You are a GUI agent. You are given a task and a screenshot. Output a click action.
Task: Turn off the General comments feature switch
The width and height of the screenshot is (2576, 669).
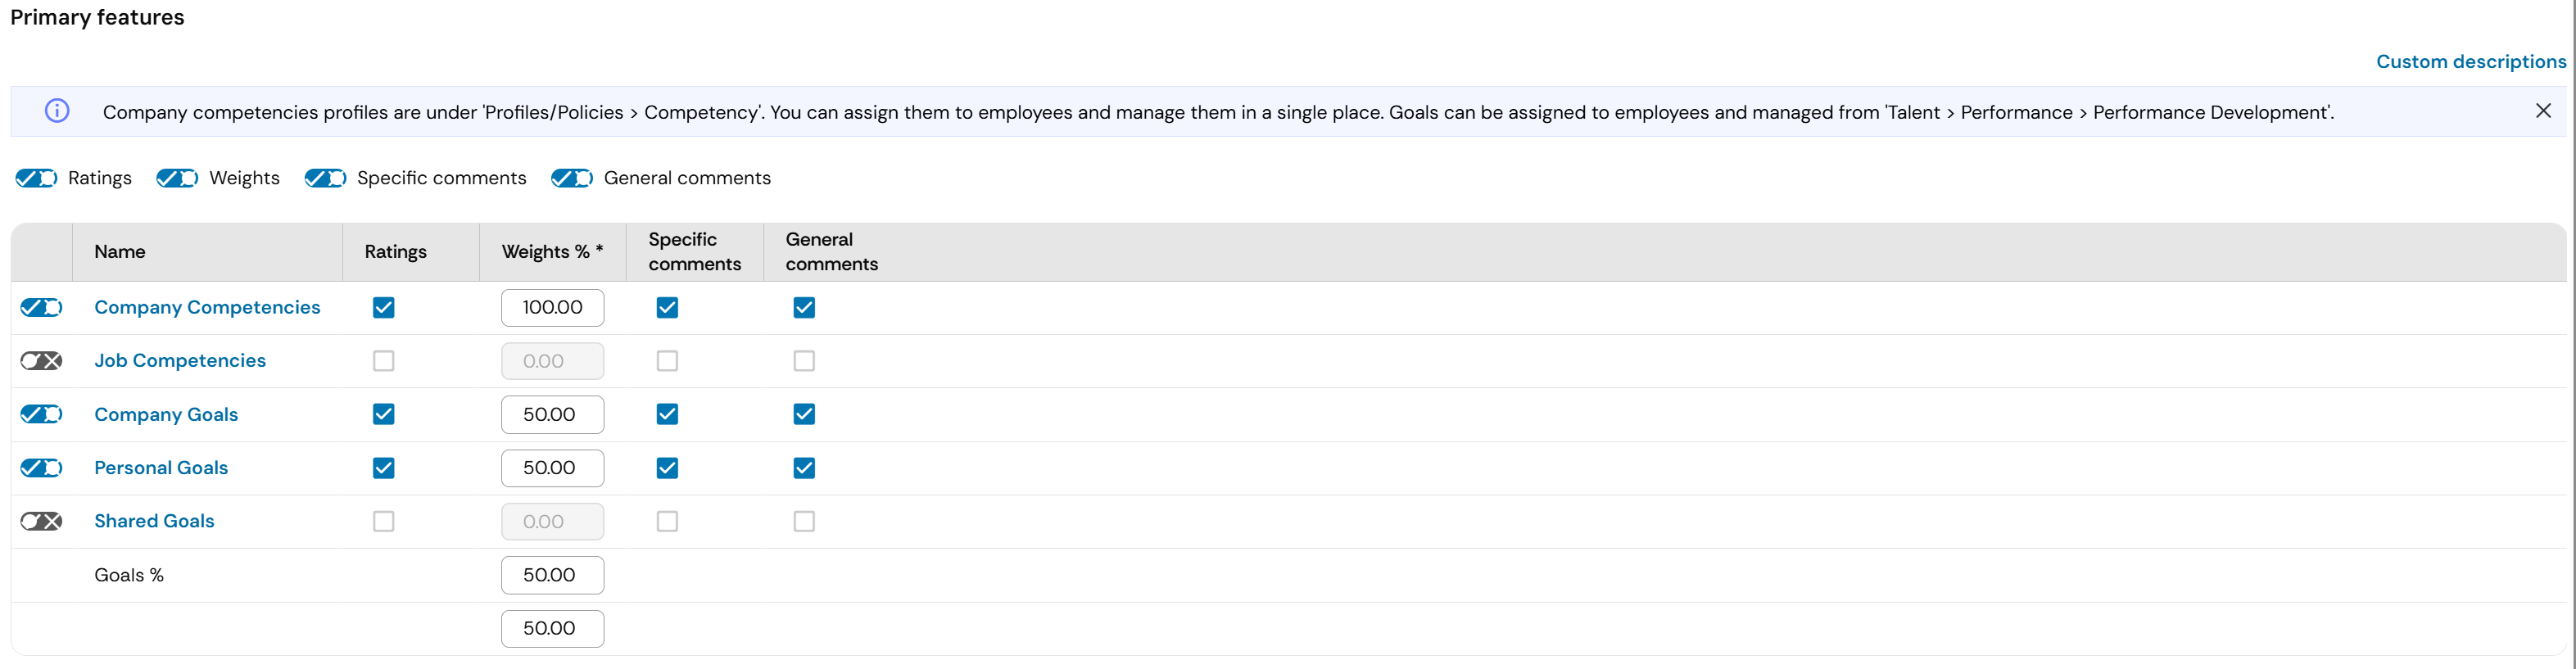pos(573,178)
